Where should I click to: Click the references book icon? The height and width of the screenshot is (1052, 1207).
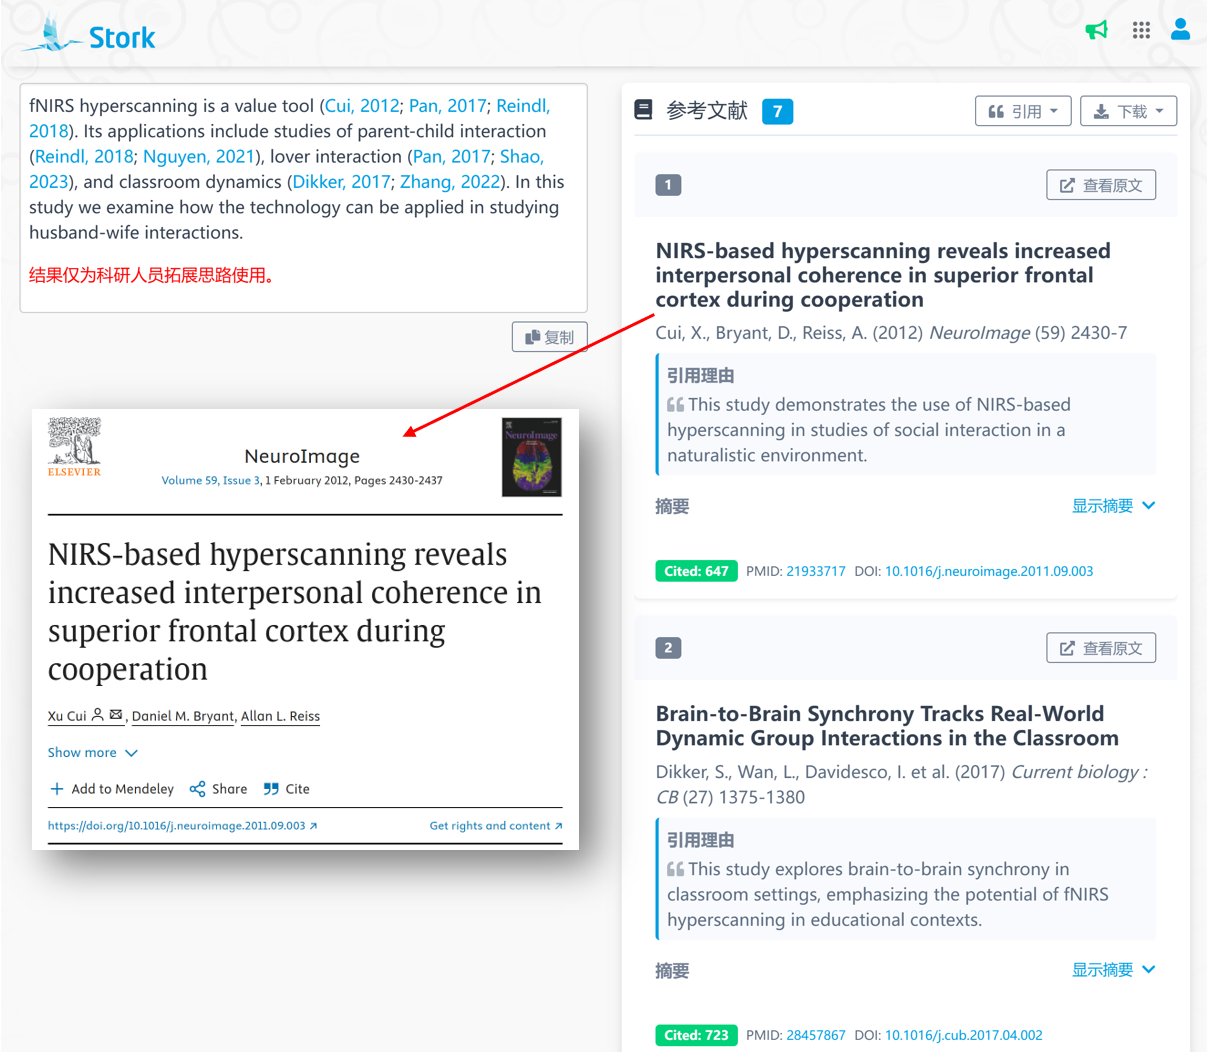point(643,110)
